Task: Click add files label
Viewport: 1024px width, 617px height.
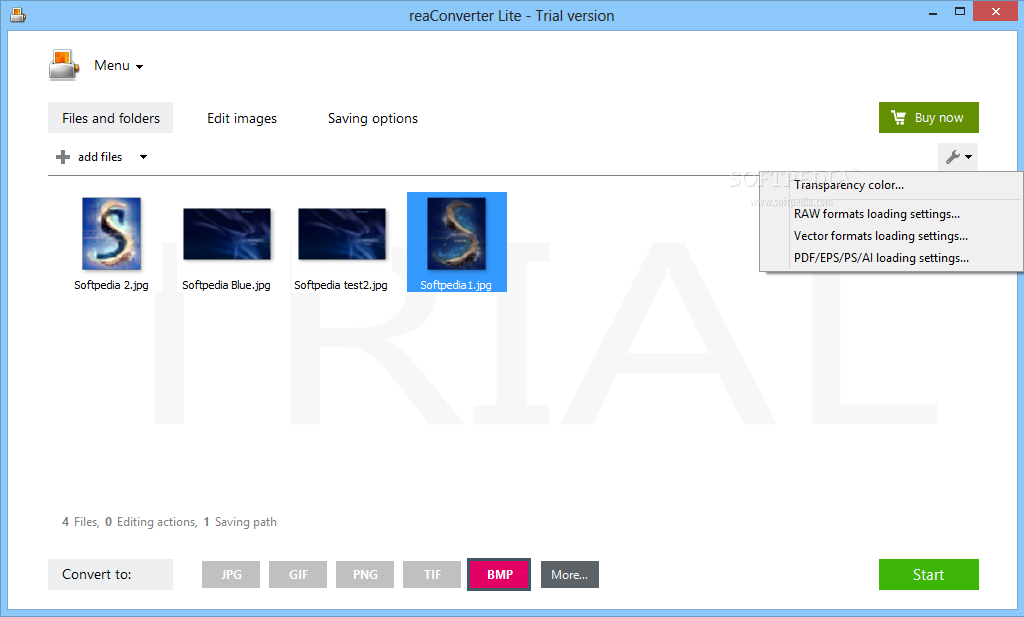Action: (100, 157)
